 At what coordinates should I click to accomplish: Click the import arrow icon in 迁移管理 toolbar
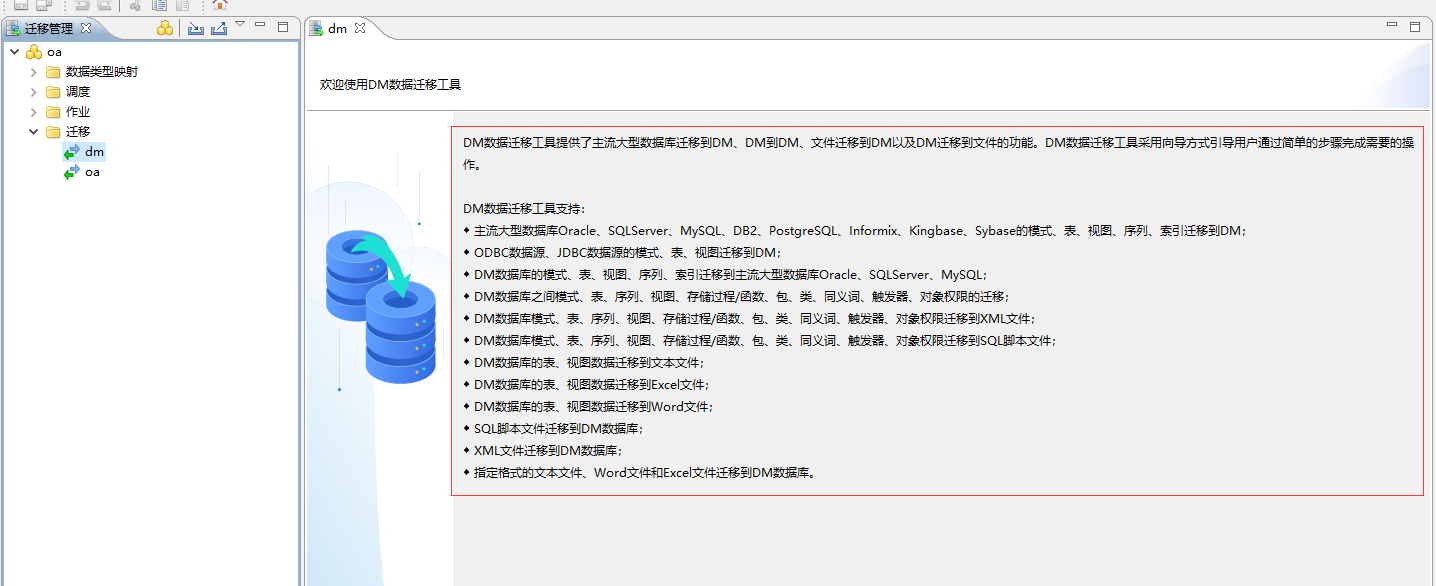(x=195, y=28)
